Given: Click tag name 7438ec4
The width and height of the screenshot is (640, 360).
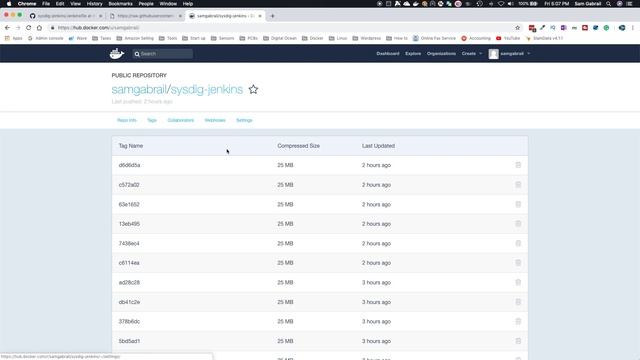Looking at the screenshot, I should click(129, 244).
